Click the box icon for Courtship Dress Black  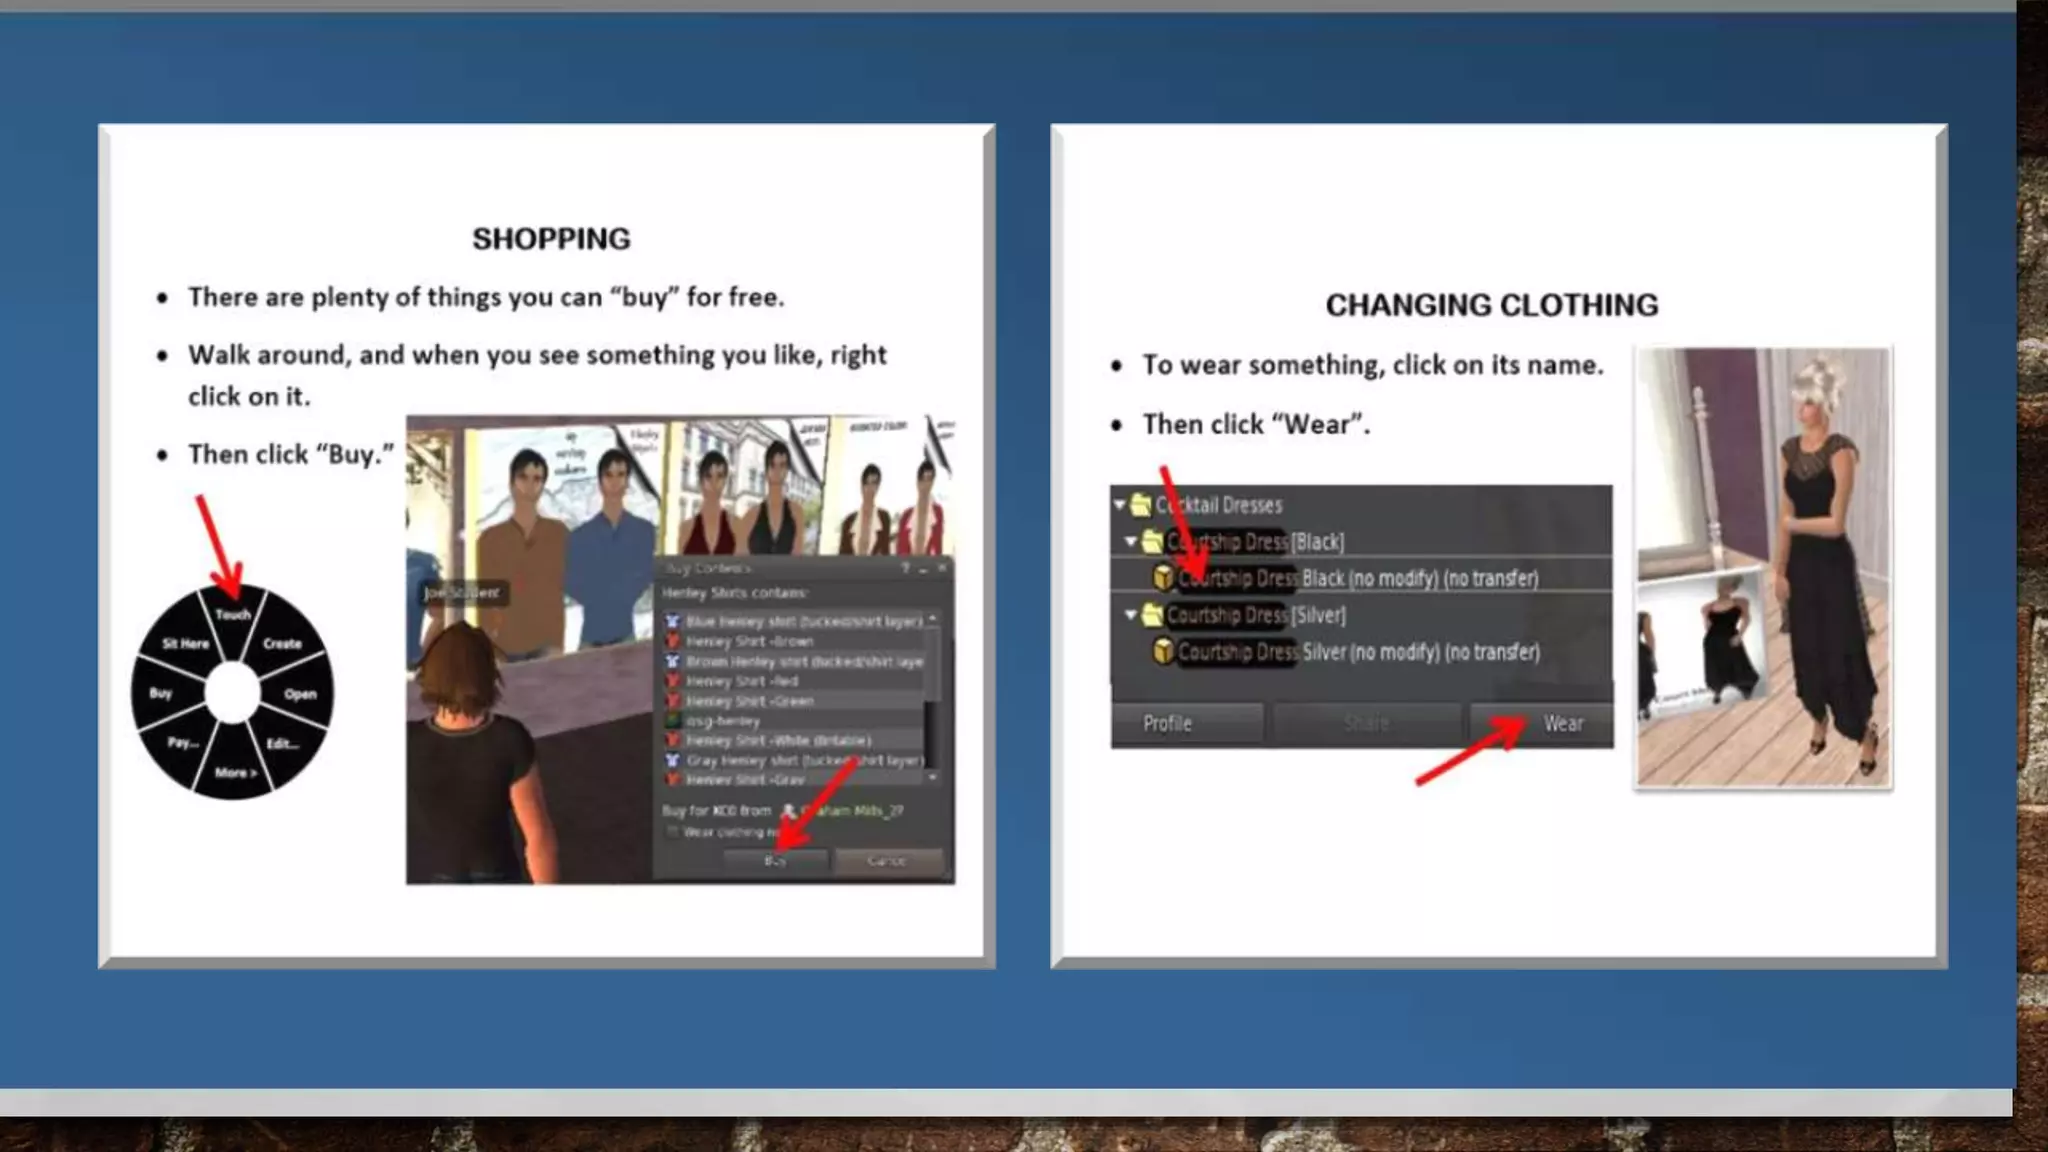(1163, 578)
